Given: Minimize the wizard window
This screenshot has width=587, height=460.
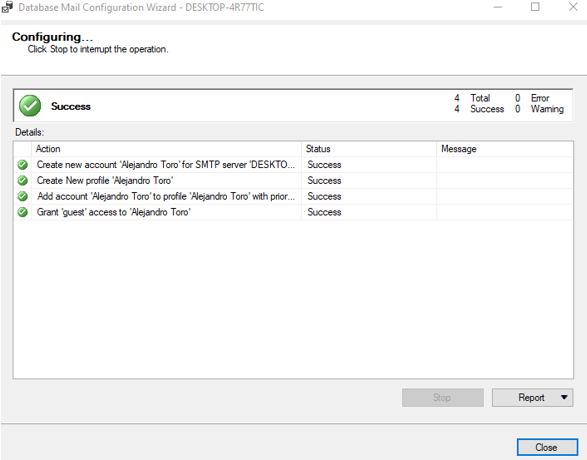Looking at the screenshot, I should 498,7.
